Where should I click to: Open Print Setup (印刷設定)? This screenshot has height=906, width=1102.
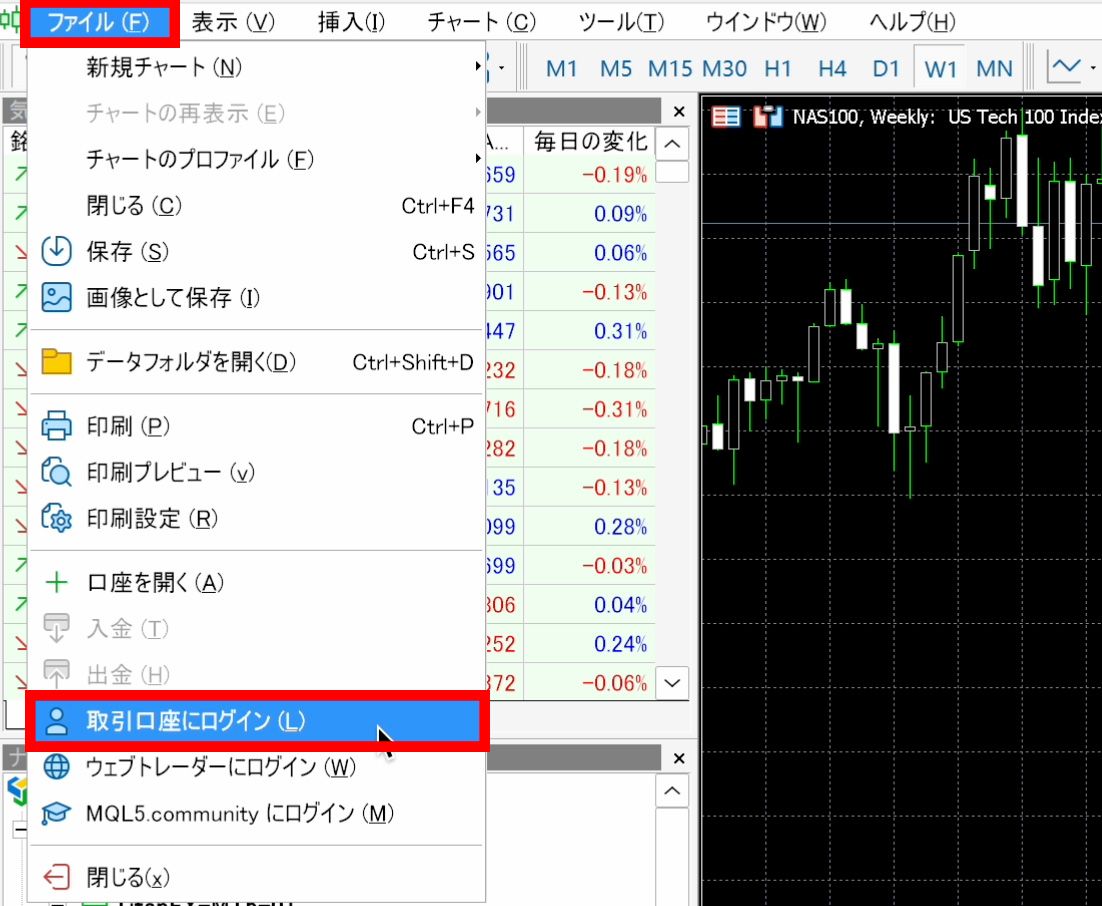(151, 519)
